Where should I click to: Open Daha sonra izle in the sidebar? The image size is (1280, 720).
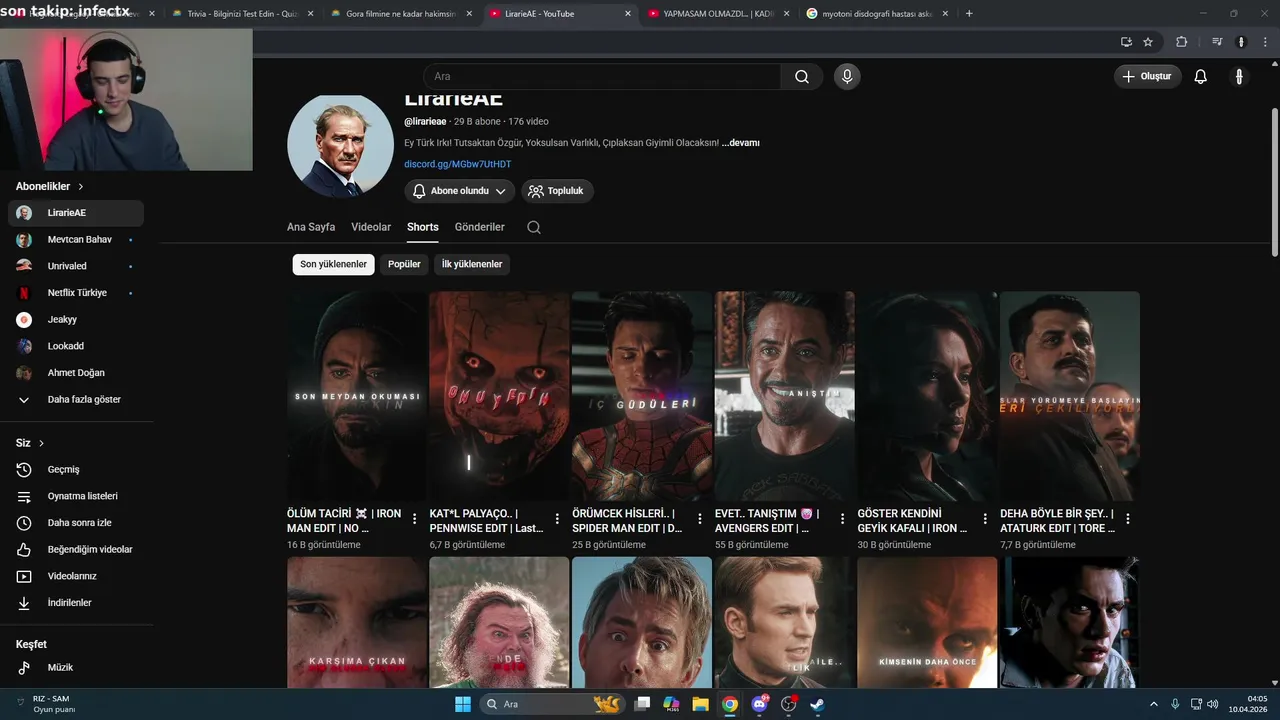[x=76, y=523]
